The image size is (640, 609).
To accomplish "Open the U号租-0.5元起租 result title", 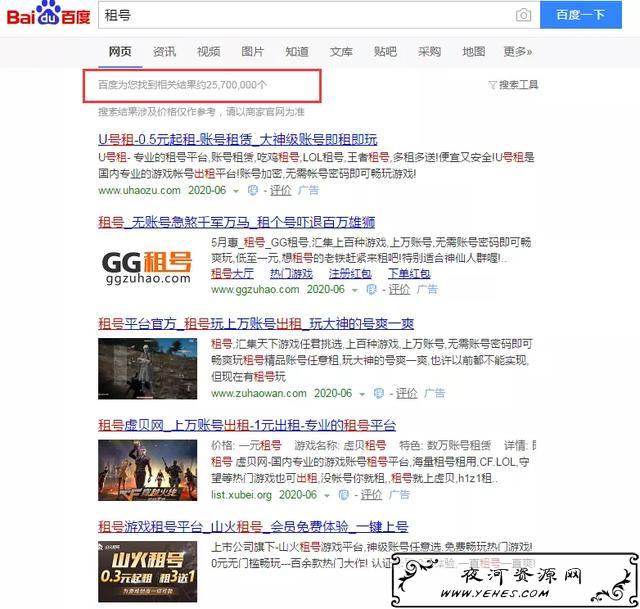I will (238, 140).
